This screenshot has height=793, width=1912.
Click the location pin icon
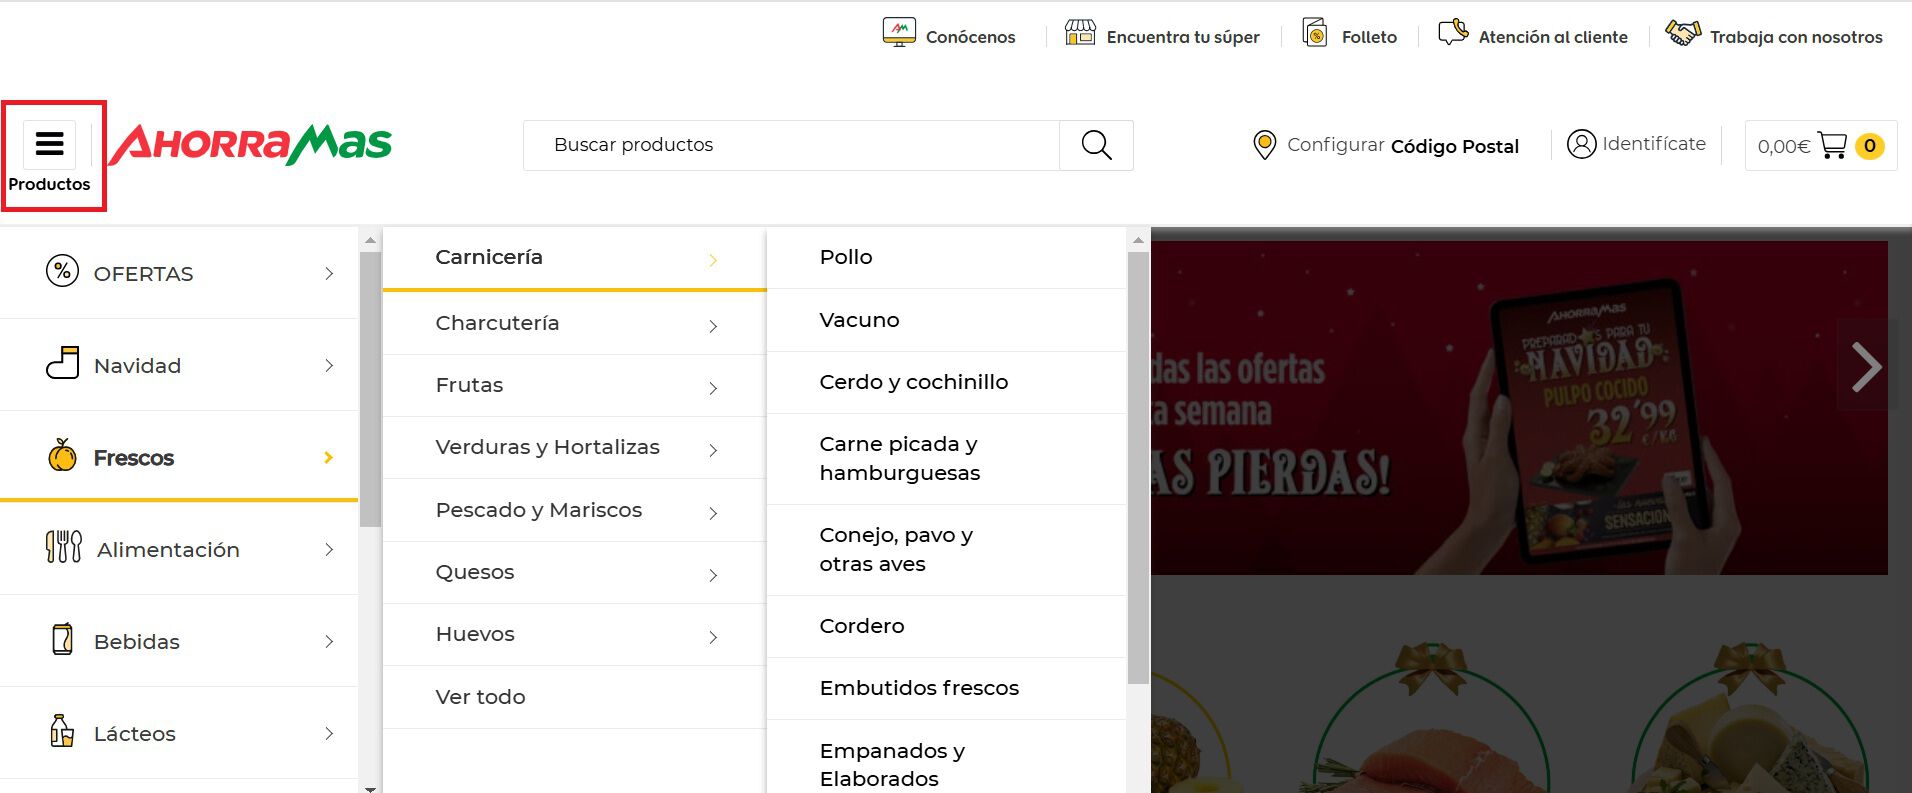[x=1264, y=145]
